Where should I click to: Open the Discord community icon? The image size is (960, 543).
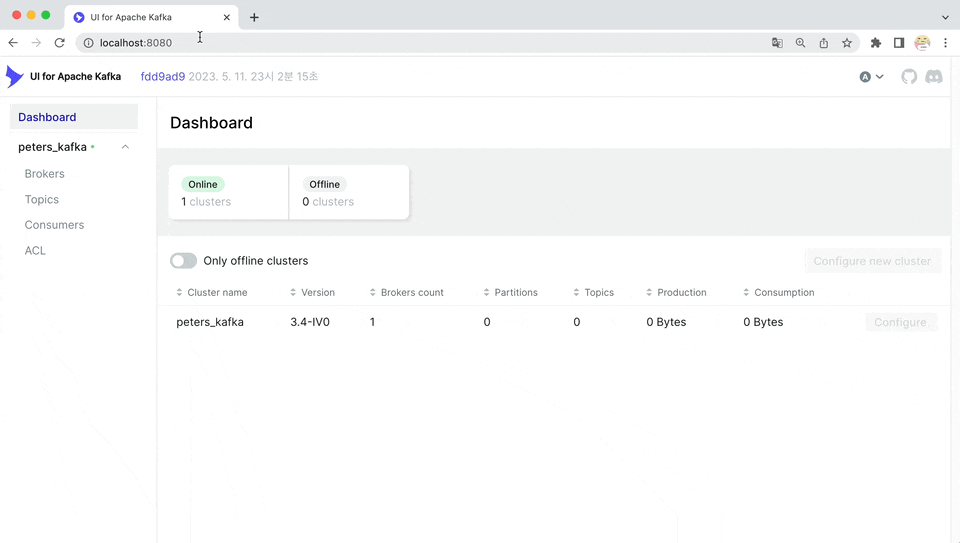point(934,77)
